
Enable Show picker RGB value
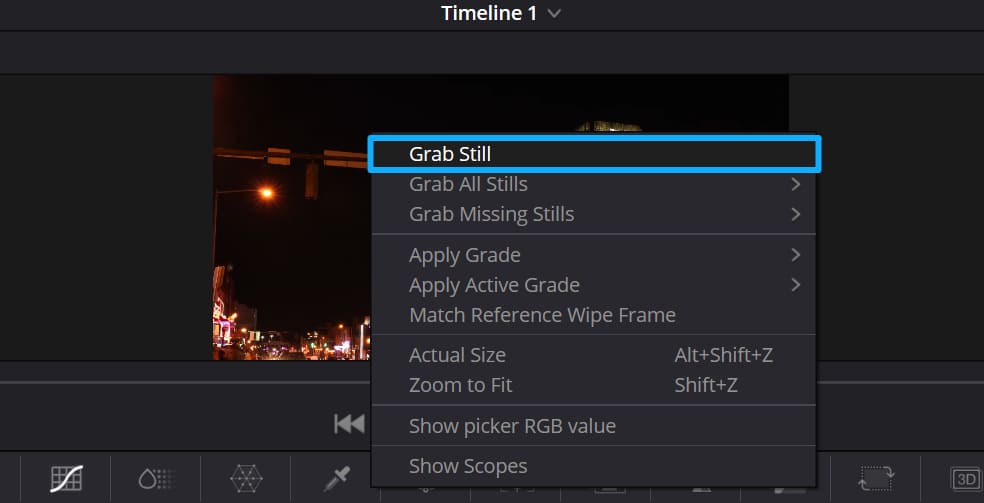(594, 426)
